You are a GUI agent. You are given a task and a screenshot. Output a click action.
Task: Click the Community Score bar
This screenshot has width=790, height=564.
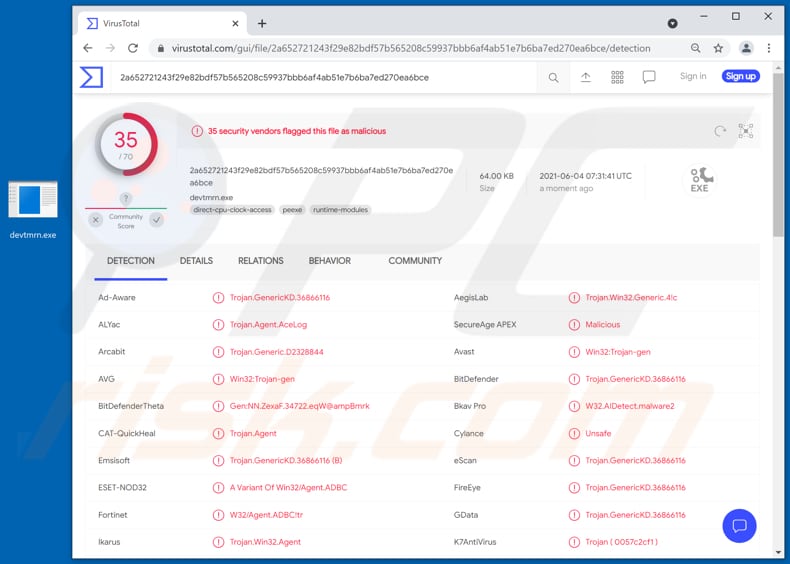pyautogui.click(x=126, y=208)
